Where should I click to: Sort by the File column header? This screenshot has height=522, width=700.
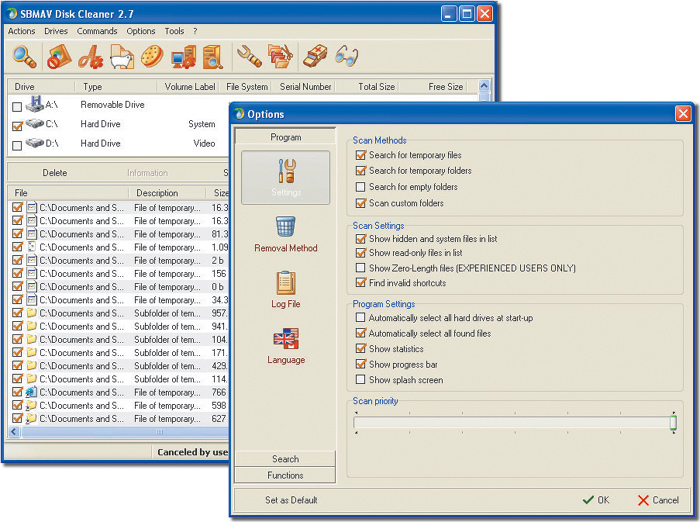click(x=69, y=193)
